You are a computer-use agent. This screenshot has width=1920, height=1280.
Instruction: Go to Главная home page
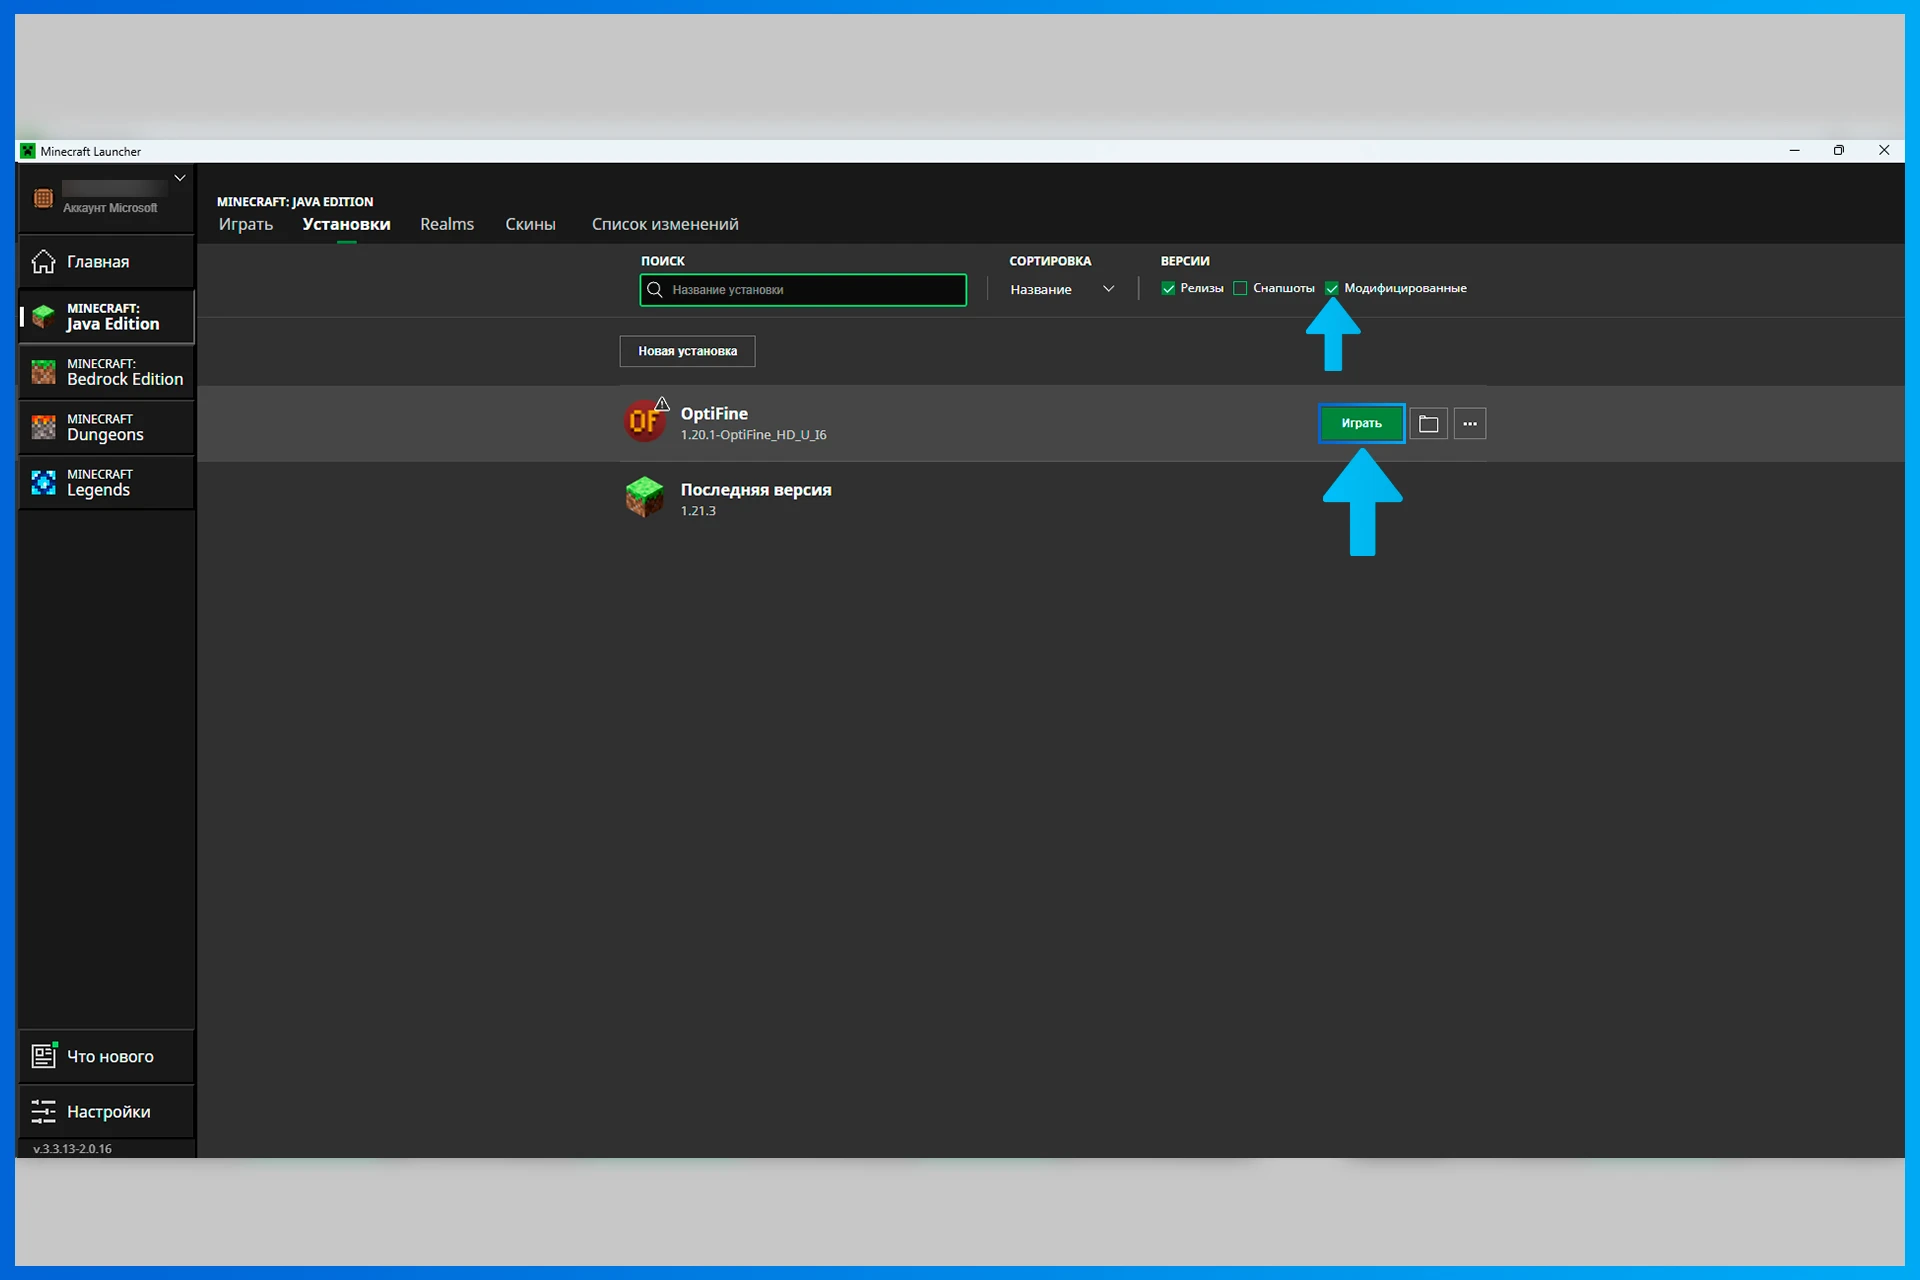(98, 262)
